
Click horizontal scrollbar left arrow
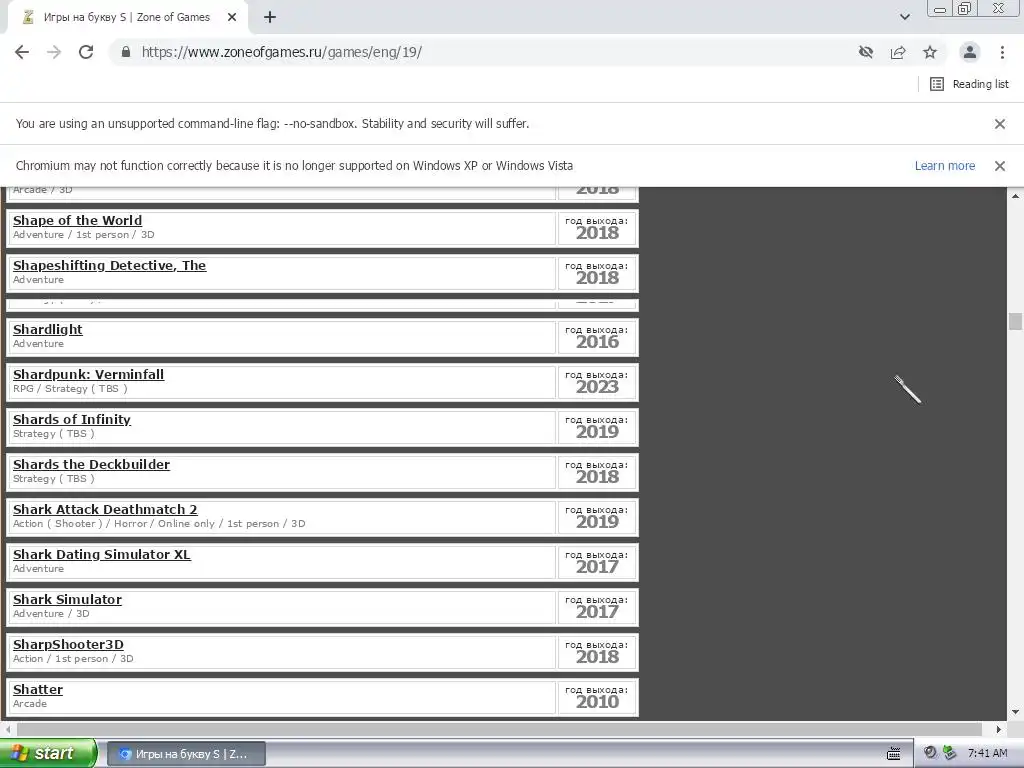(x=8, y=729)
